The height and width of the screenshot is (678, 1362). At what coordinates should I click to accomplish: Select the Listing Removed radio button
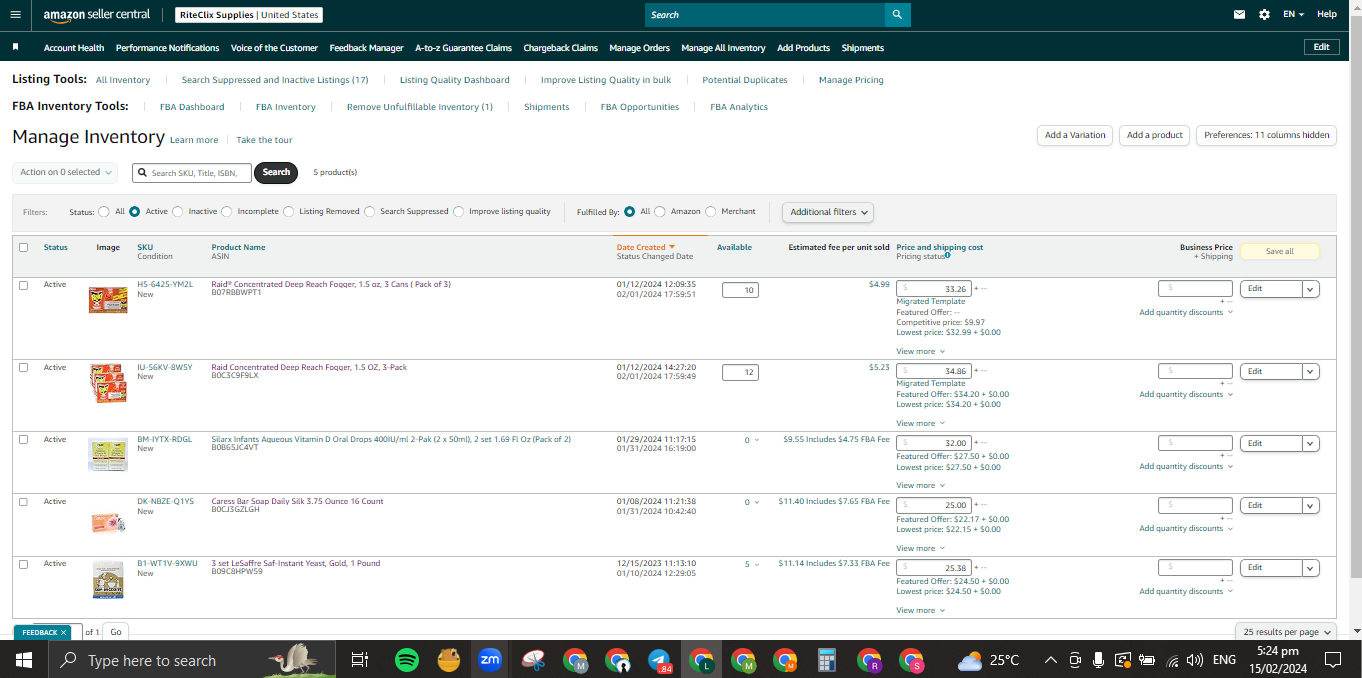pyautogui.click(x=289, y=211)
